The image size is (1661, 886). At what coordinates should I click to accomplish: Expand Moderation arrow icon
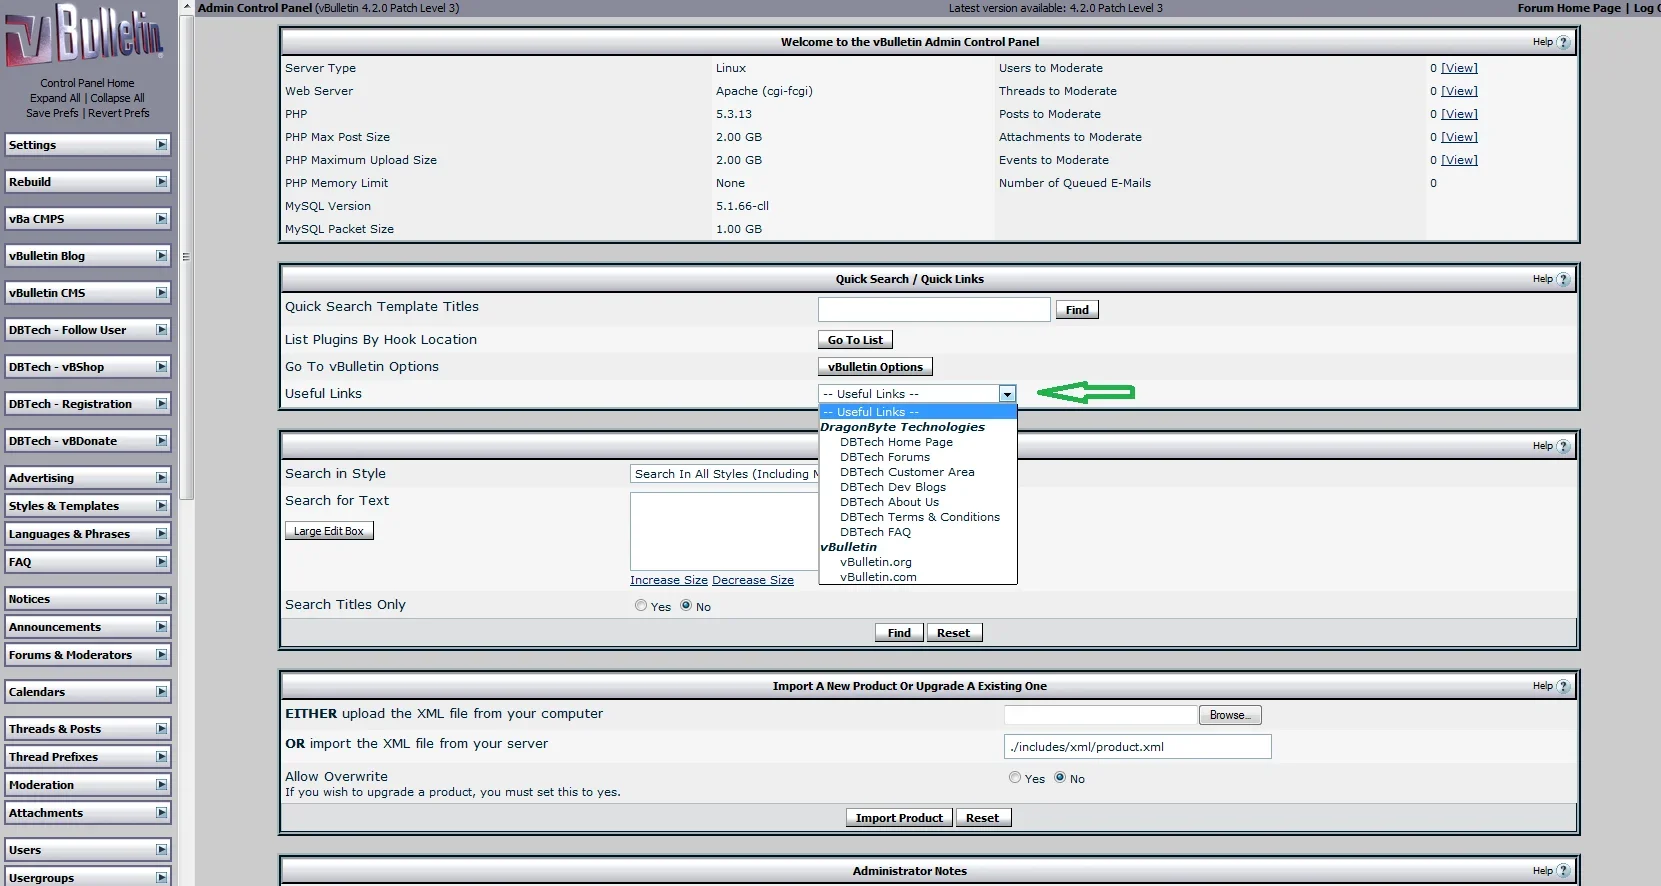(x=161, y=785)
